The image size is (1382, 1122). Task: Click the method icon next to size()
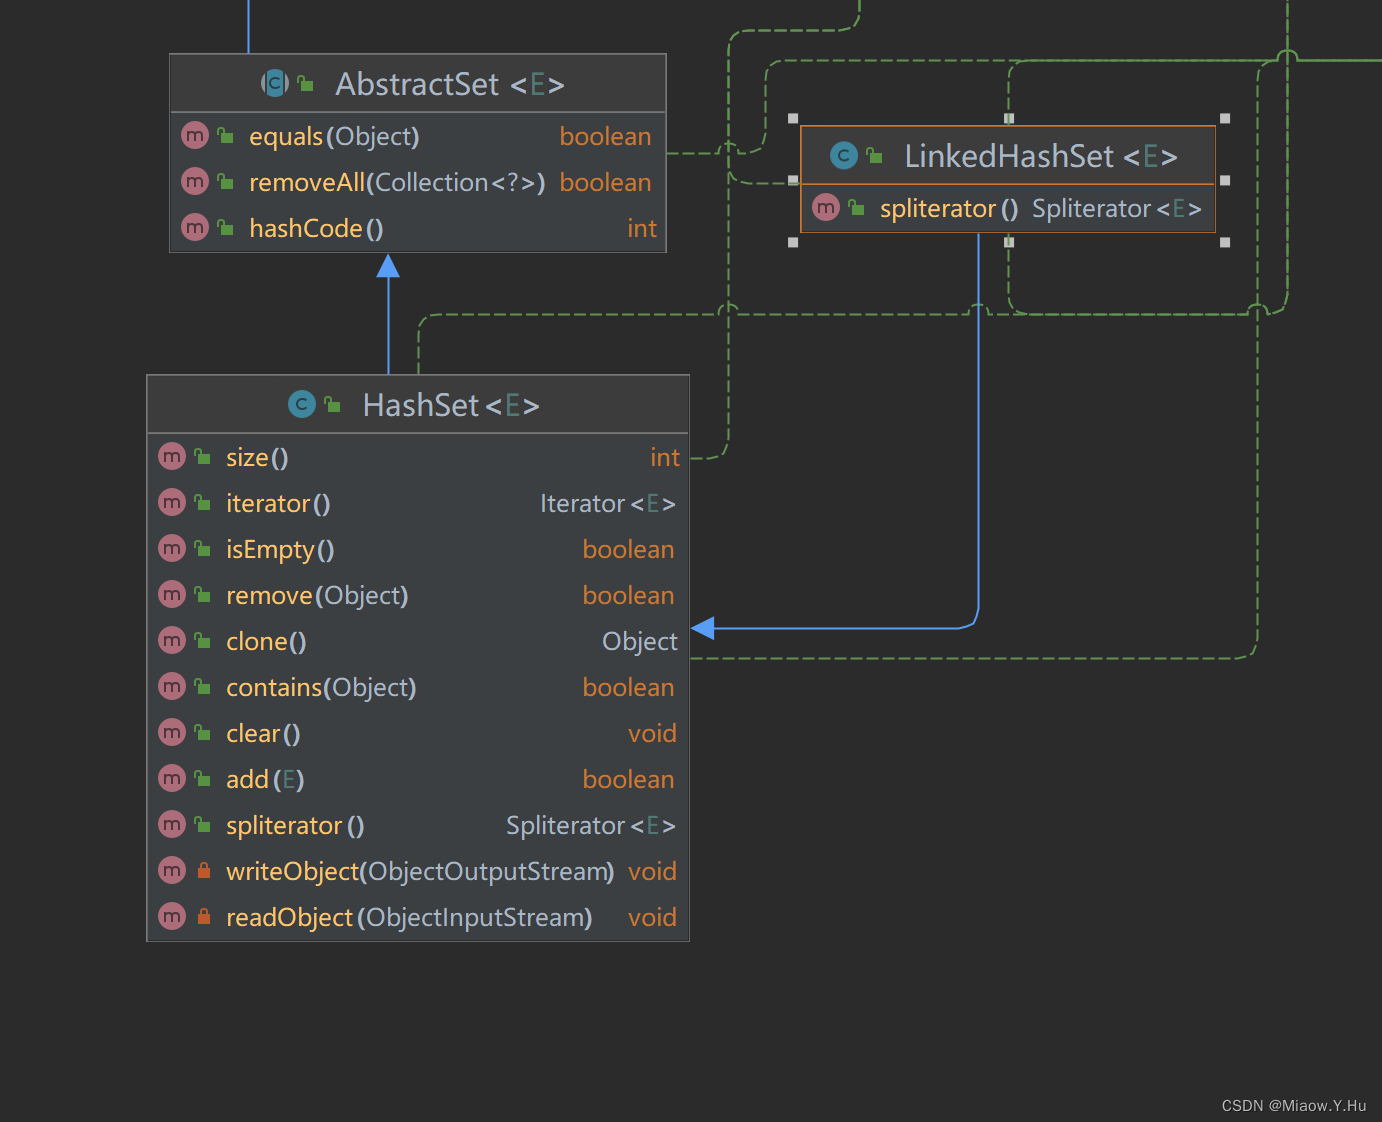(x=171, y=456)
